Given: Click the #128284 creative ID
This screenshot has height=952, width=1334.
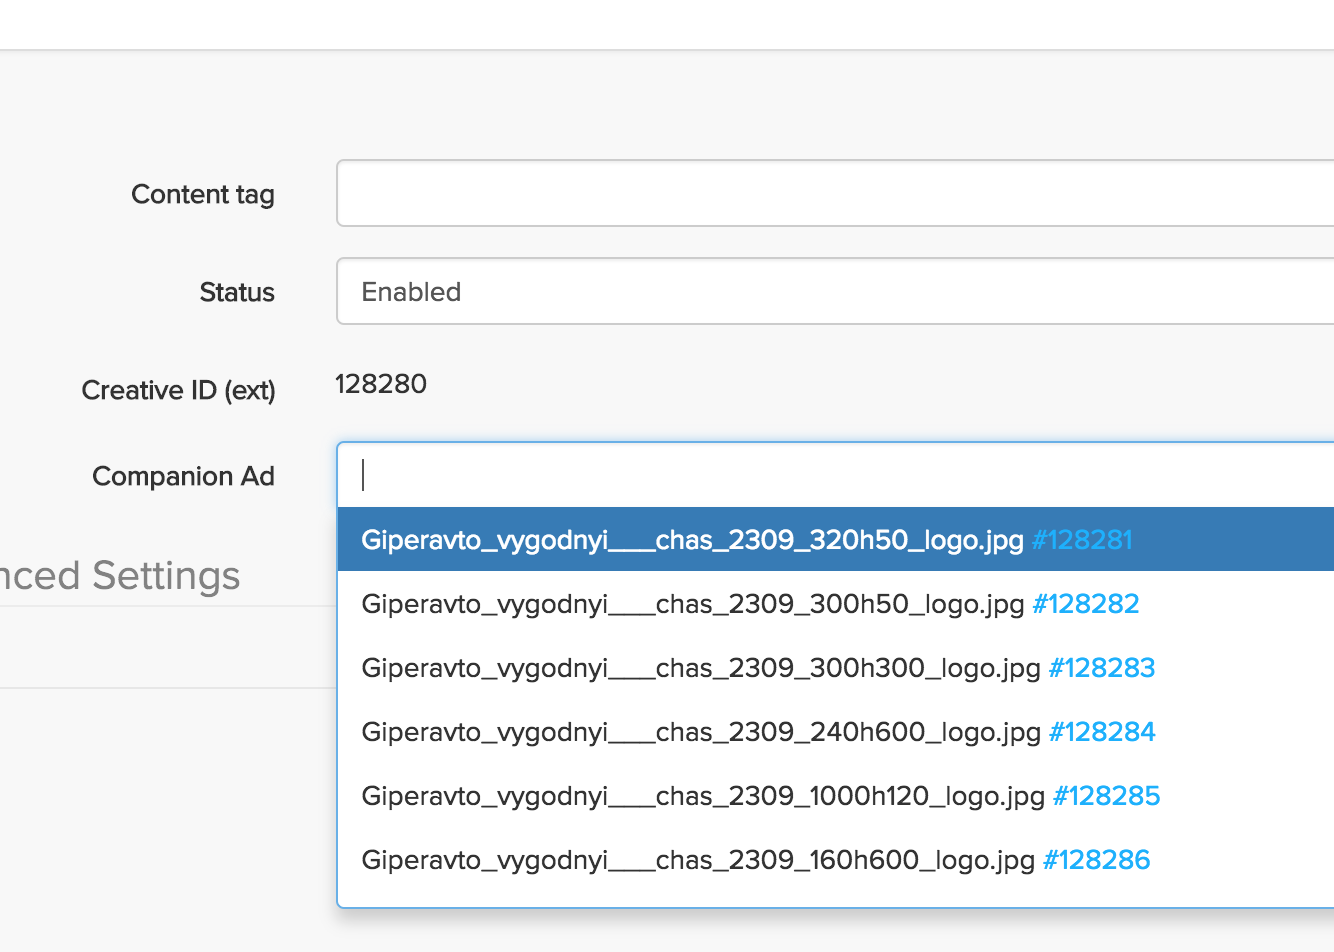Looking at the screenshot, I should (x=1101, y=732).
